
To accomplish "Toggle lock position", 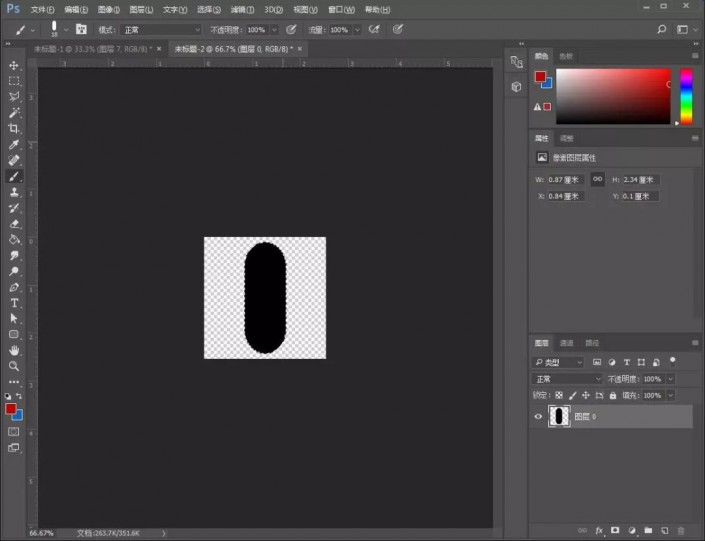I will click(585, 395).
